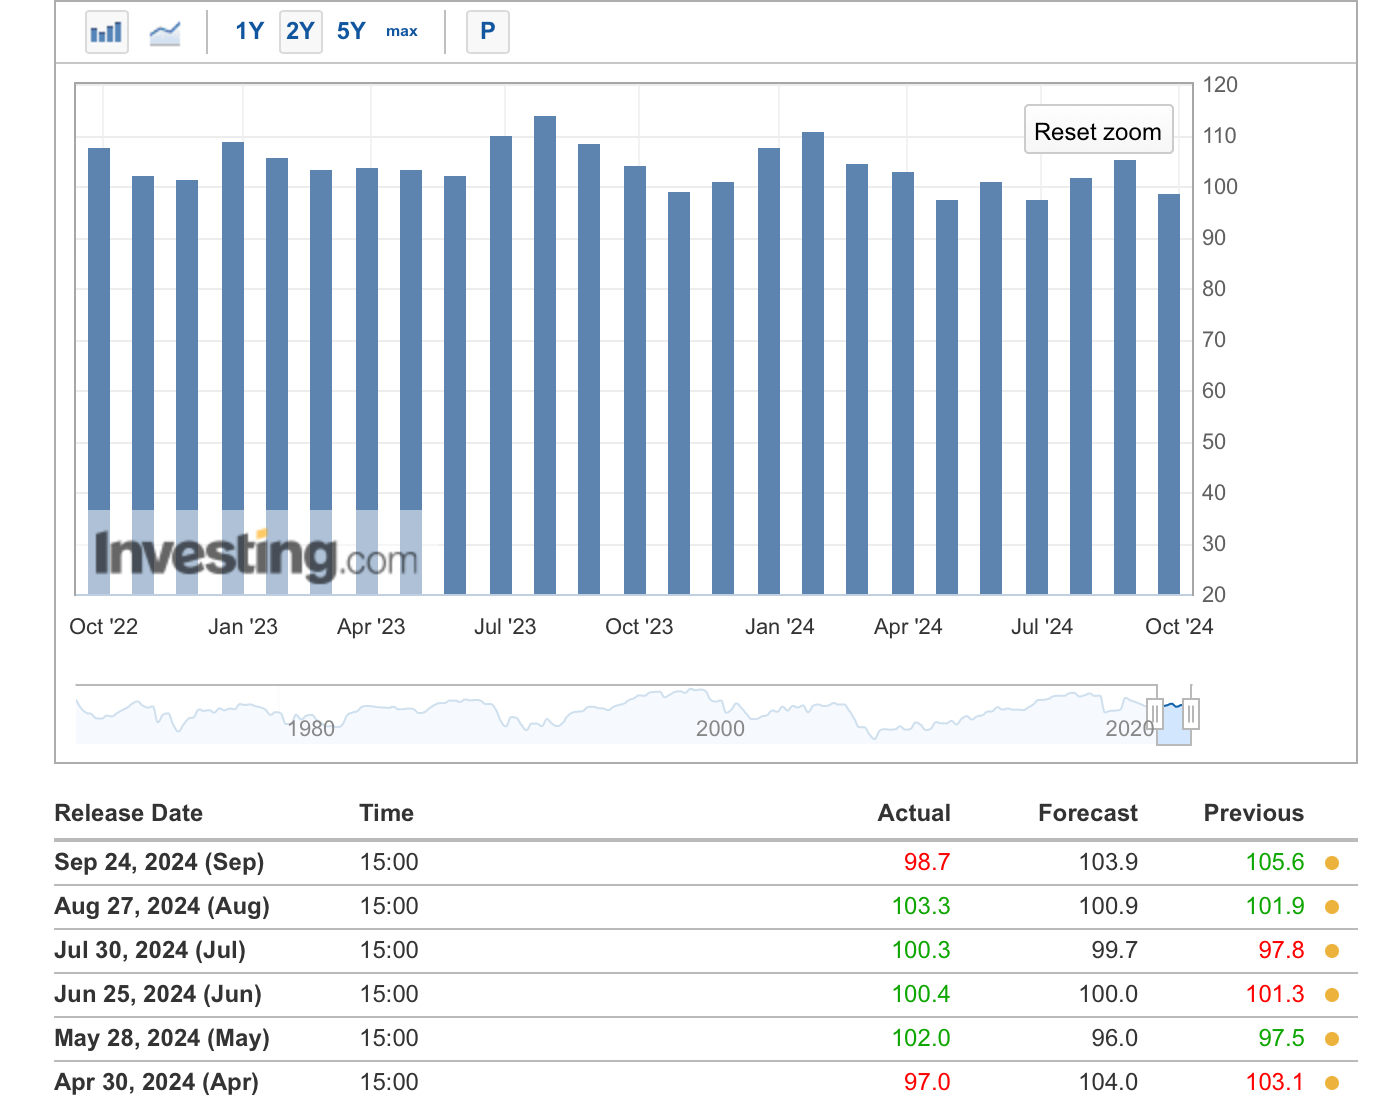1377x1110 pixels.
Task: Click the actual value 98.7
Action: coord(927,862)
